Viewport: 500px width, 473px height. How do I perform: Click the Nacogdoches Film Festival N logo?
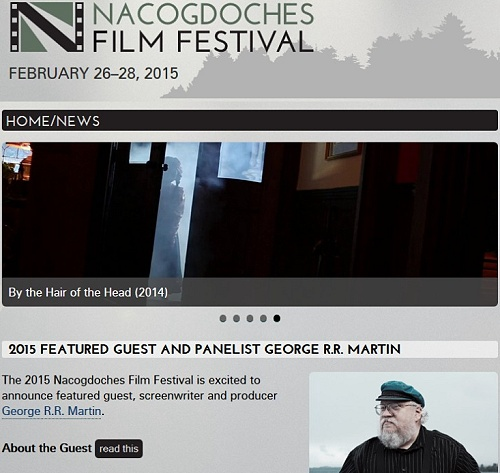pyautogui.click(x=47, y=27)
